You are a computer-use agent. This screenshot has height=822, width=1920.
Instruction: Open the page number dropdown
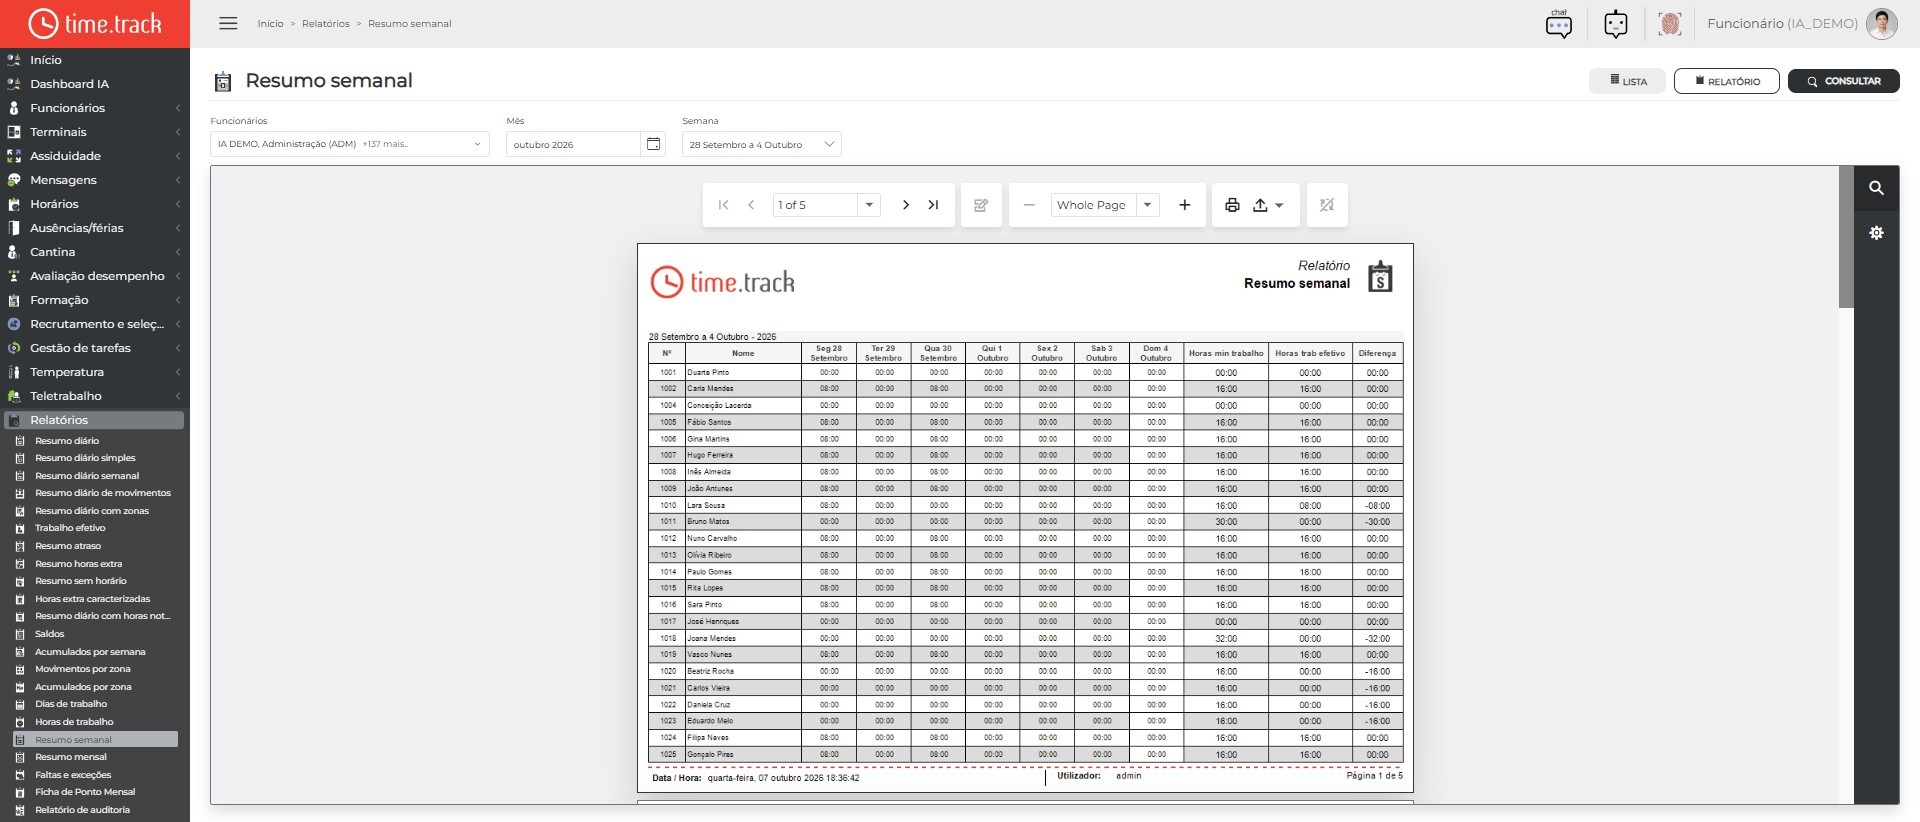(x=869, y=205)
